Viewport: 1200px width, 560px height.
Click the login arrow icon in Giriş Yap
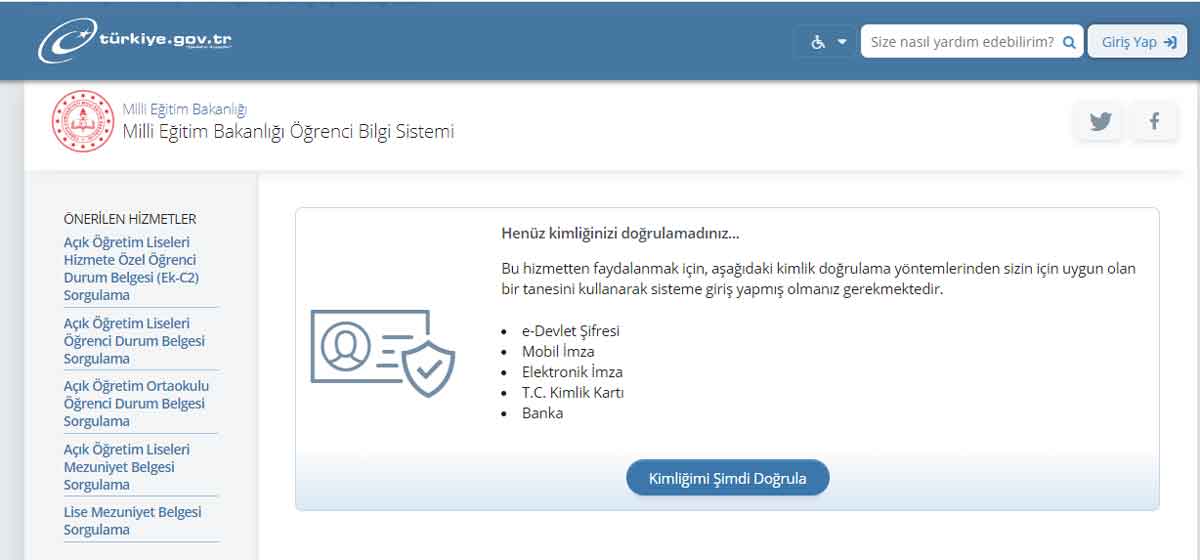[1170, 42]
